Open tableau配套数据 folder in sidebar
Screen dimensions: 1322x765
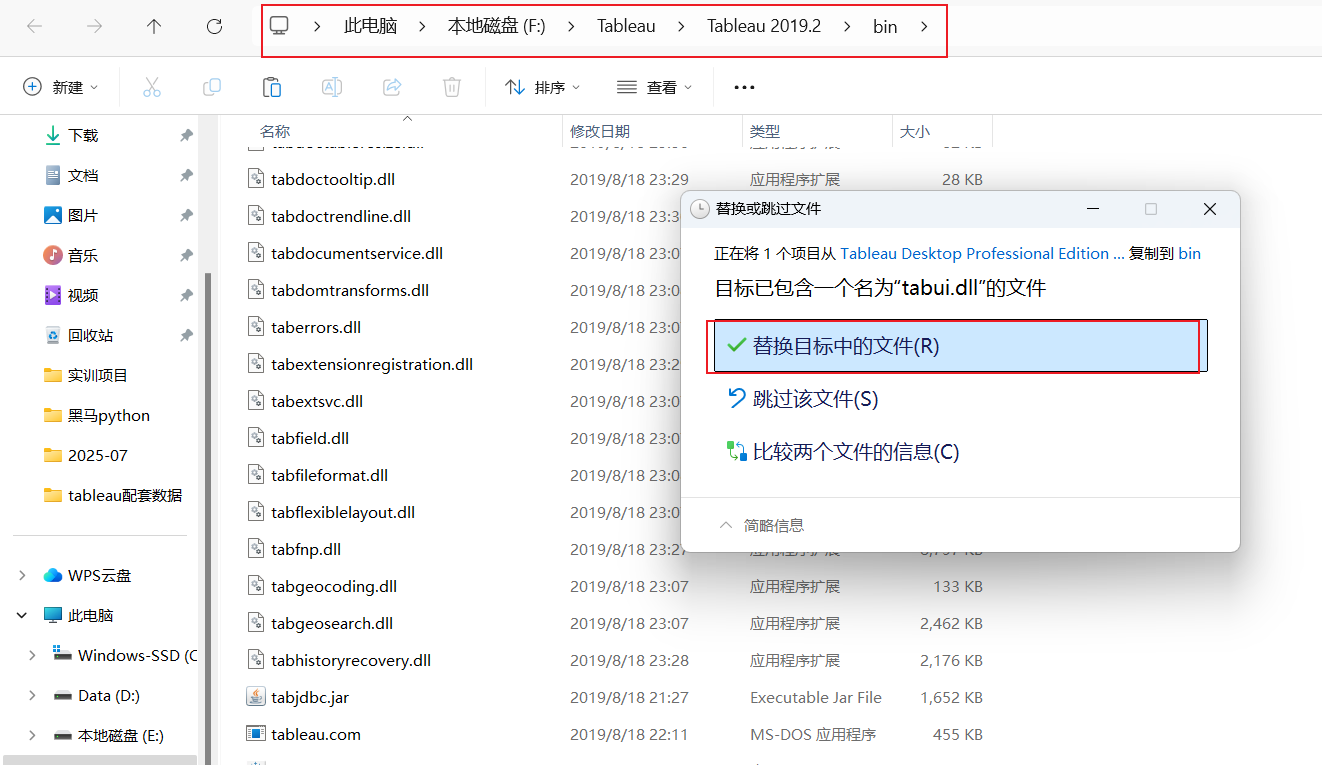pos(124,495)
